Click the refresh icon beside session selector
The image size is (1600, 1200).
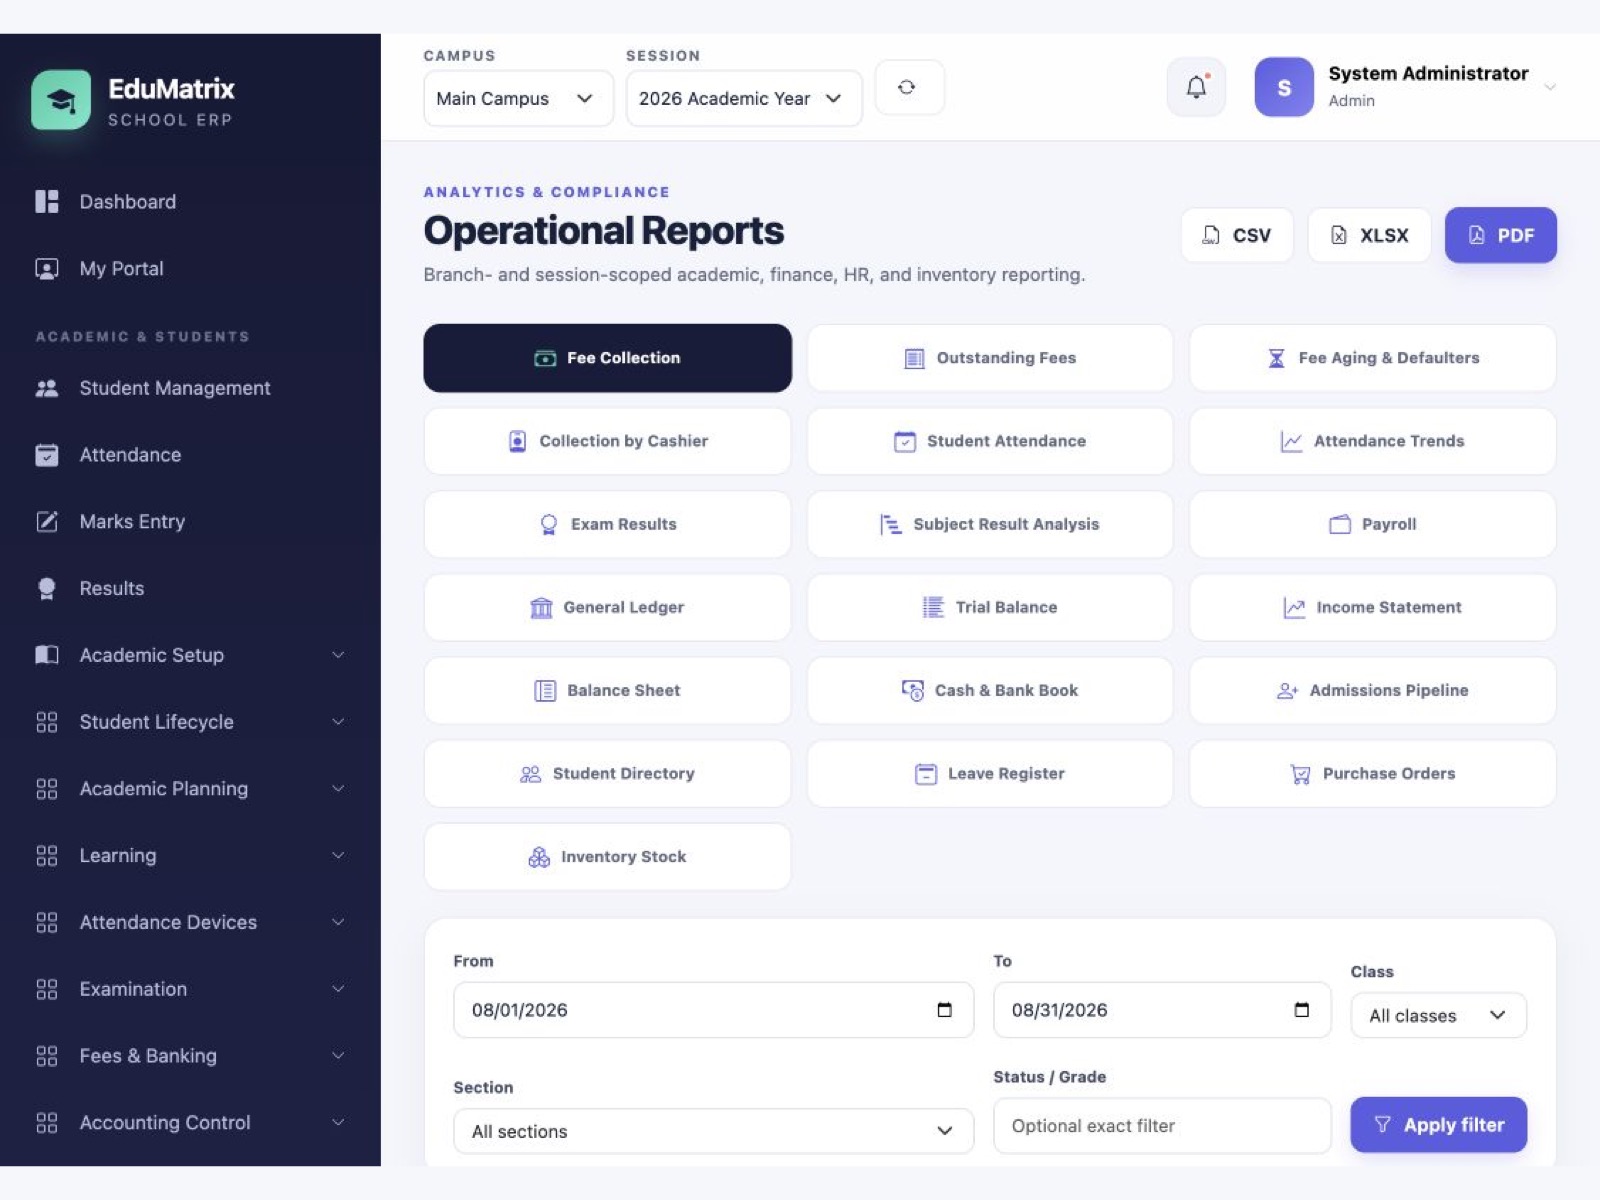(907, 87)
